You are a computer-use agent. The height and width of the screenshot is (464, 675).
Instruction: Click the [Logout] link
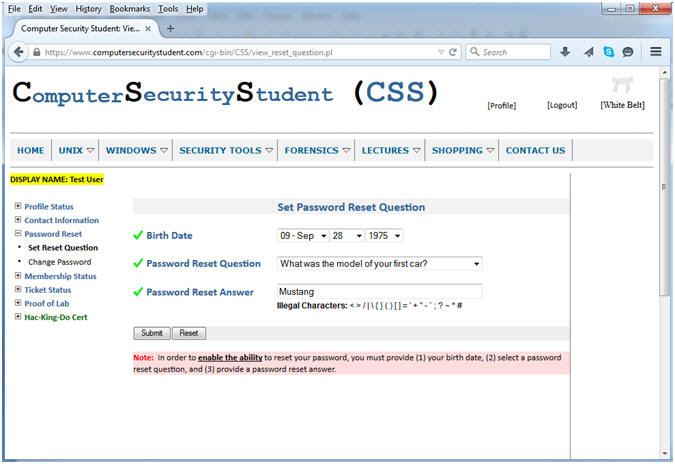point(562,105)
